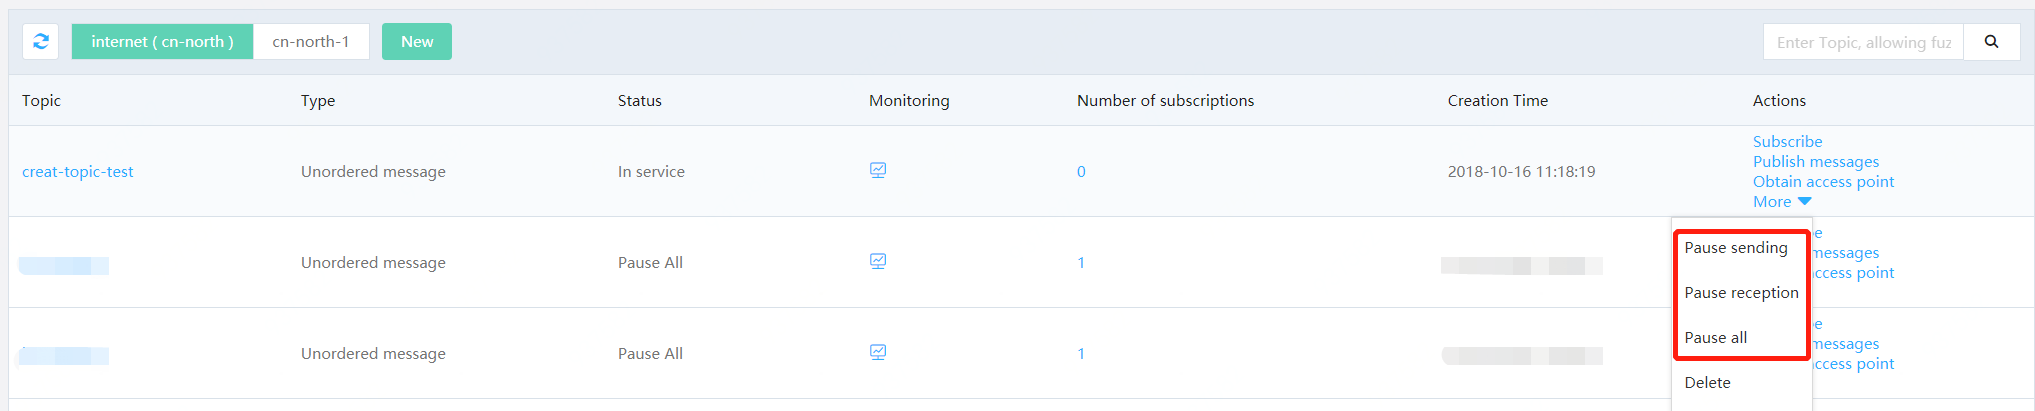This screenshot has width=2035, height=411.
Task: Click the Obtain access point link
Action: 1823,182
